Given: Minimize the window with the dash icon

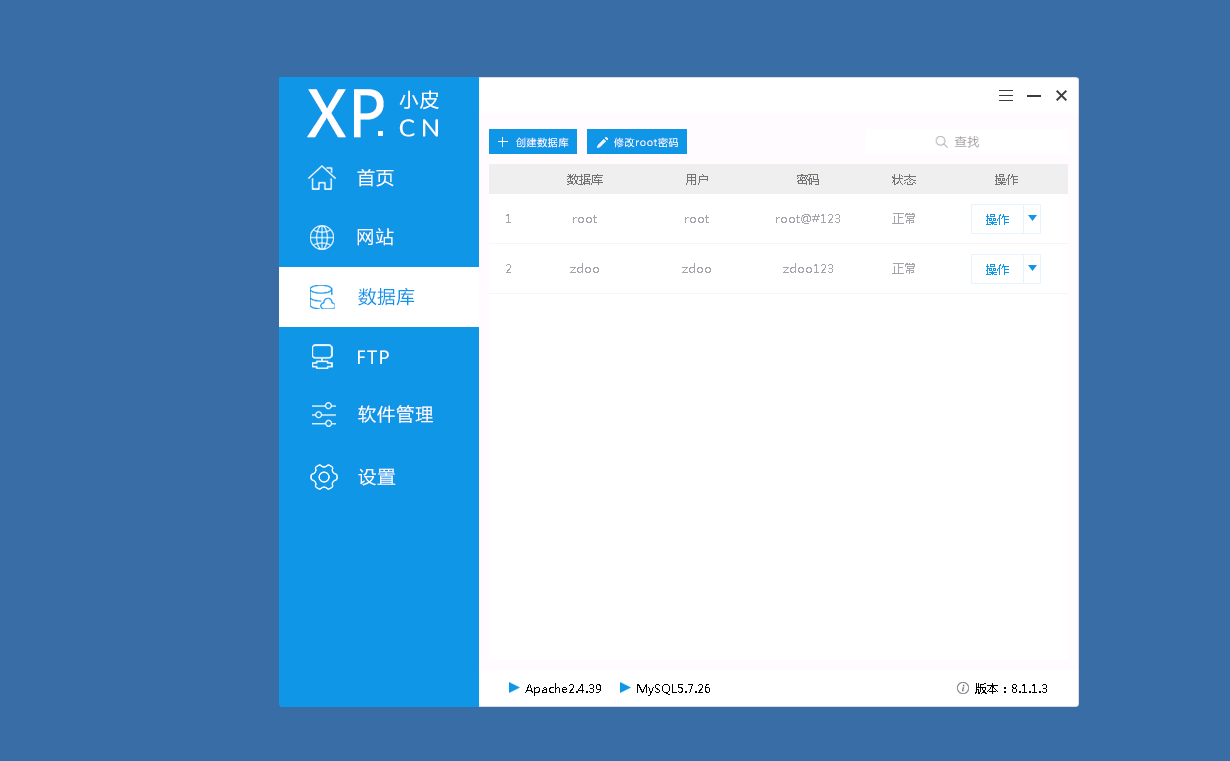Looking at the screenshot, I should (x=1034, y=96).
